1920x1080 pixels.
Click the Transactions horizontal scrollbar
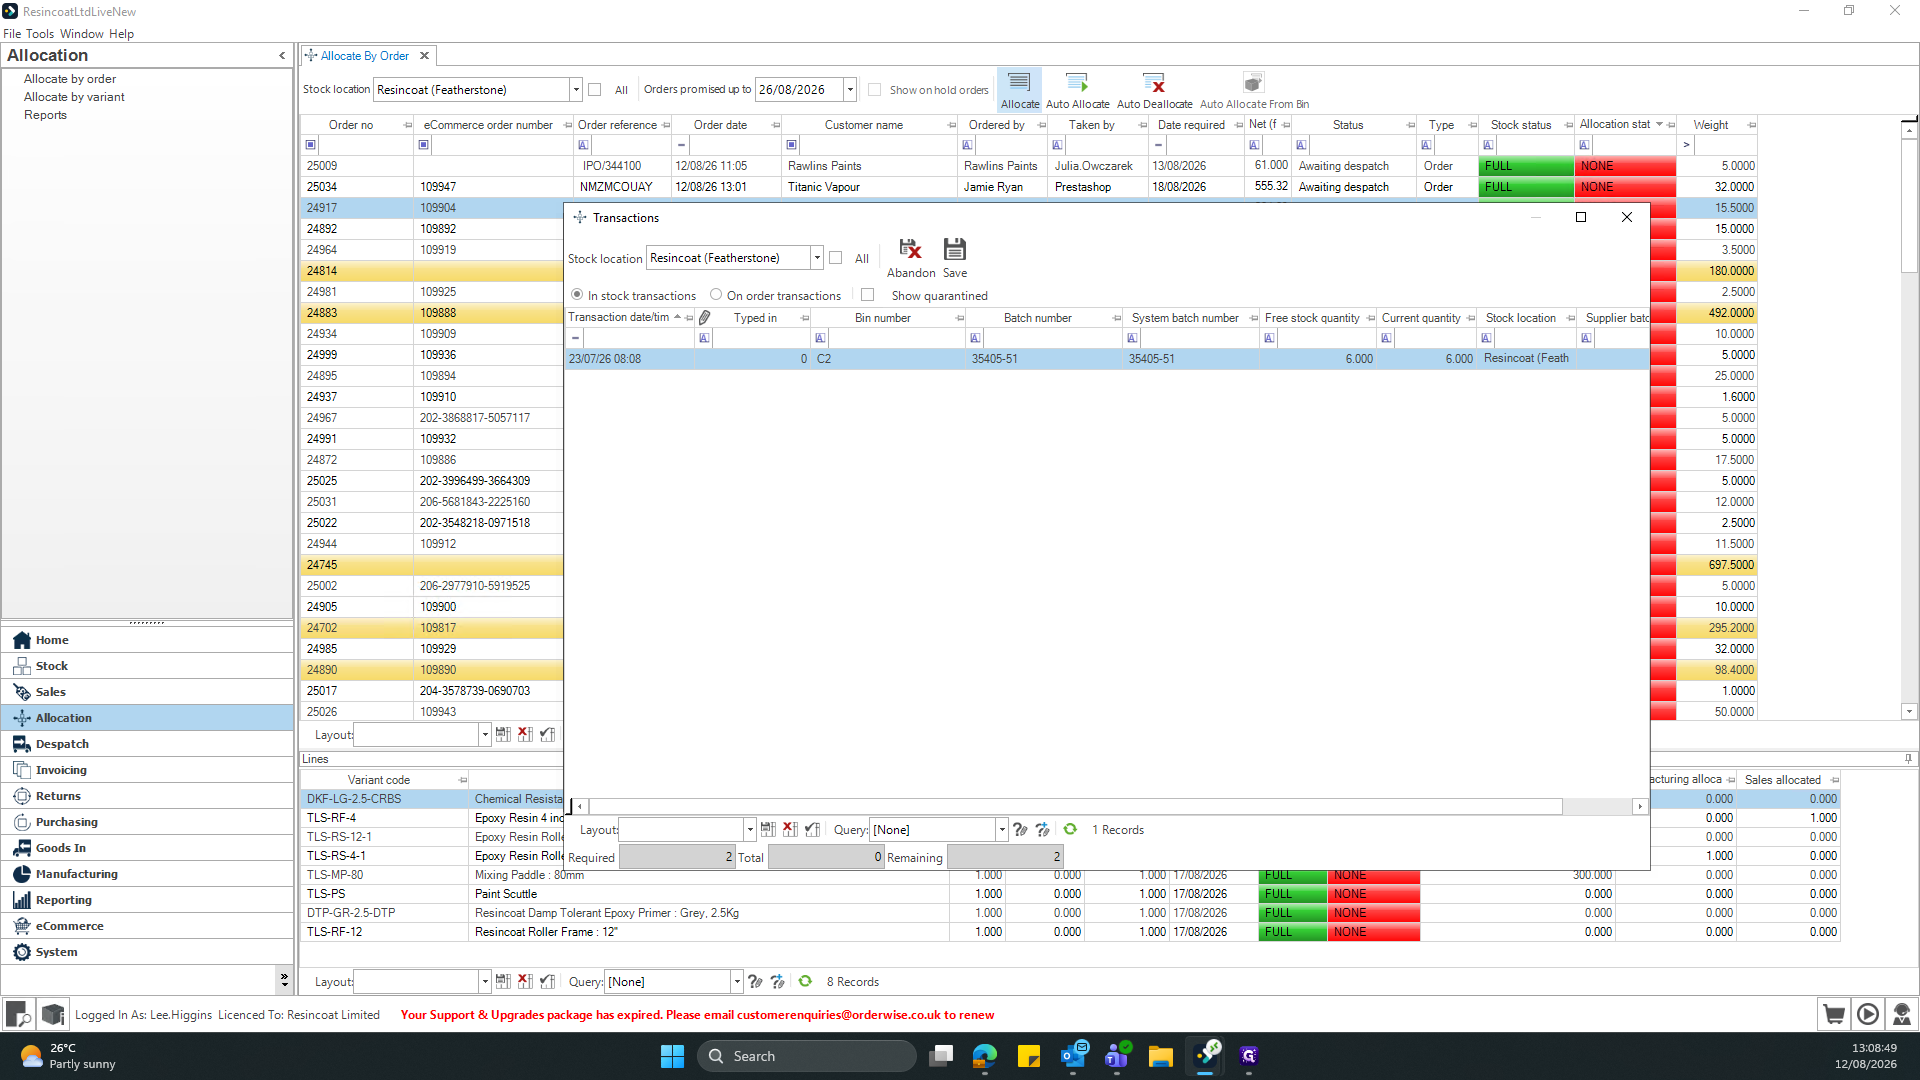(1074, 806)
